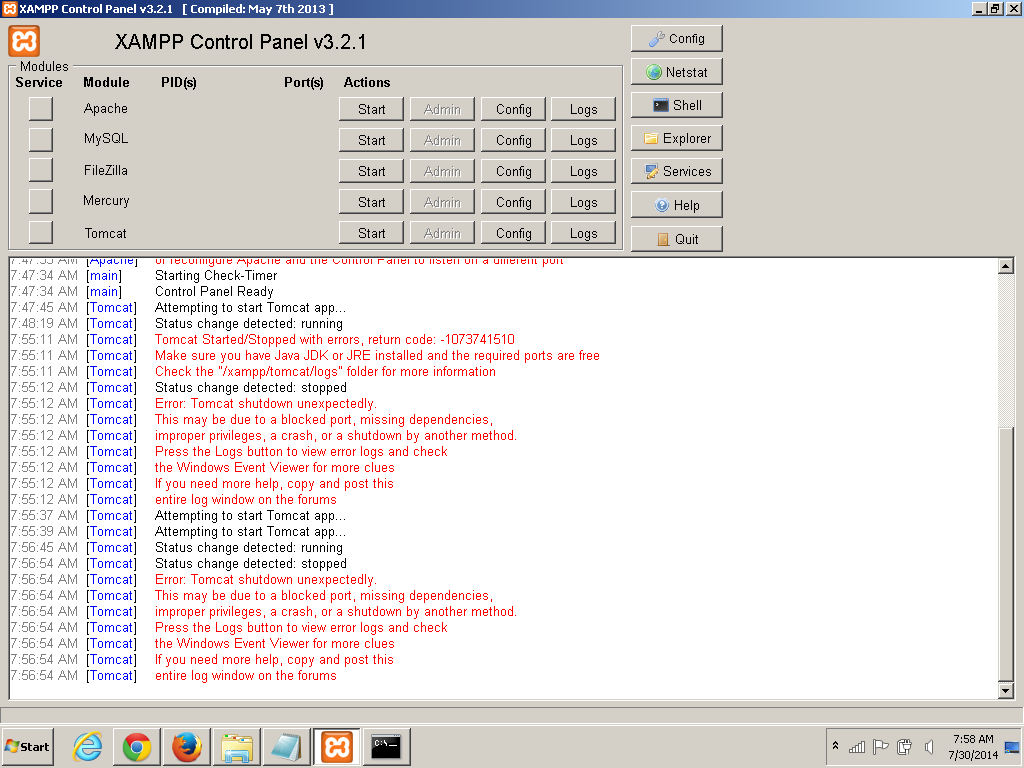The width and height of the screenshot is (1024, 768).
Task: Open the Explorer side button
Action: [676, 138]
